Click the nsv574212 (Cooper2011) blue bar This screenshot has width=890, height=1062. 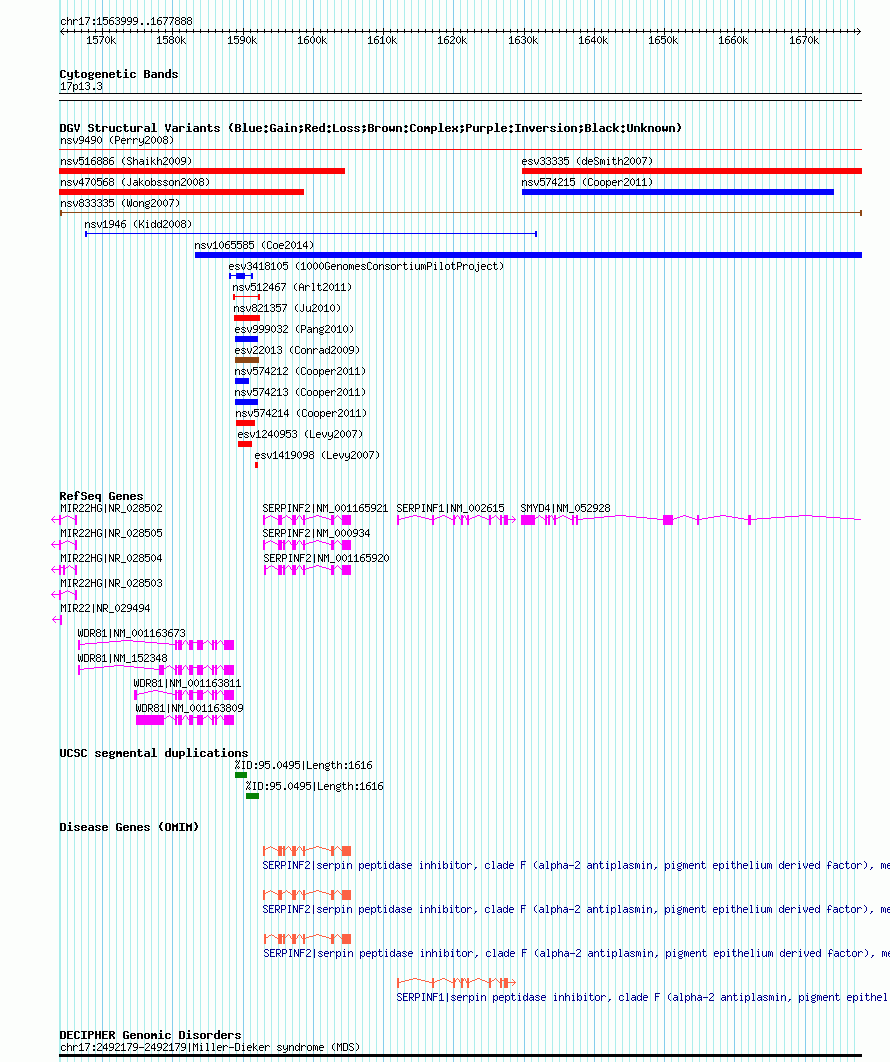tap(242, 381)
